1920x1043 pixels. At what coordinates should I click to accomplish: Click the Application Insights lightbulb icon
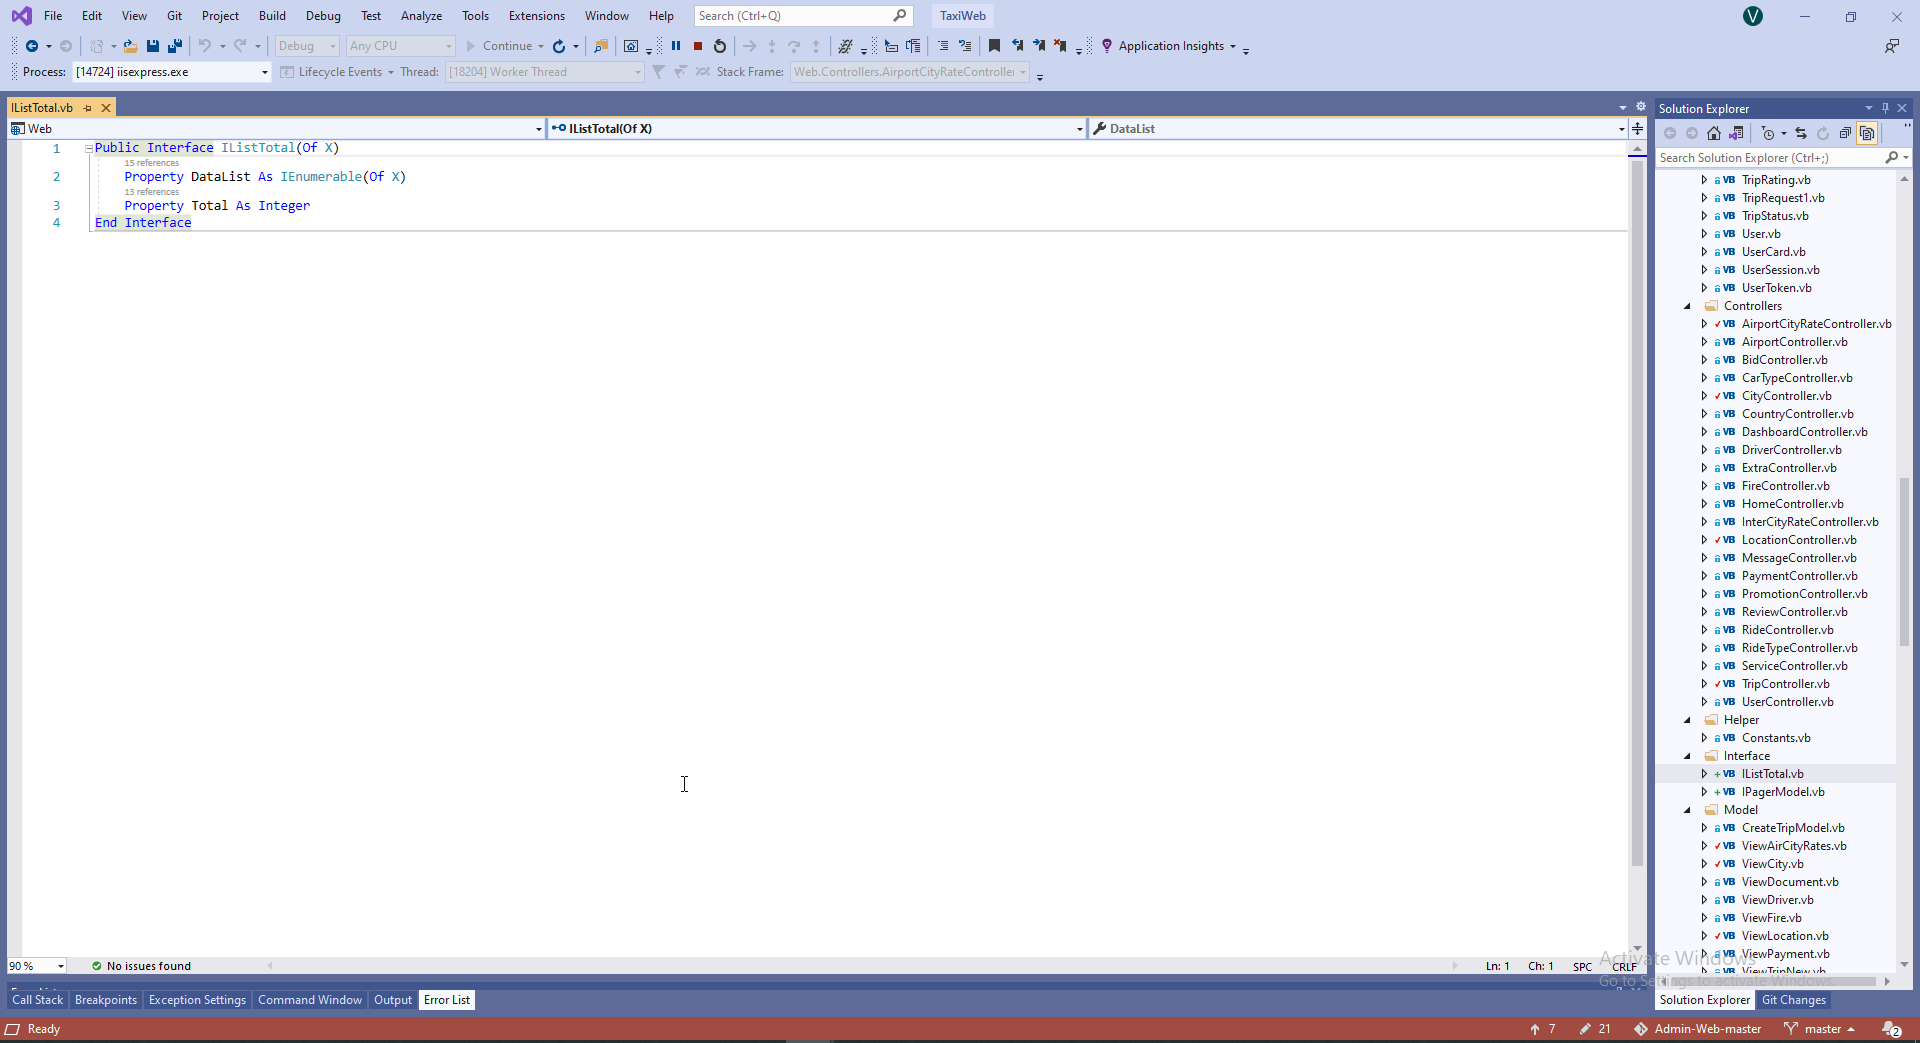[x=1107, y=46]
